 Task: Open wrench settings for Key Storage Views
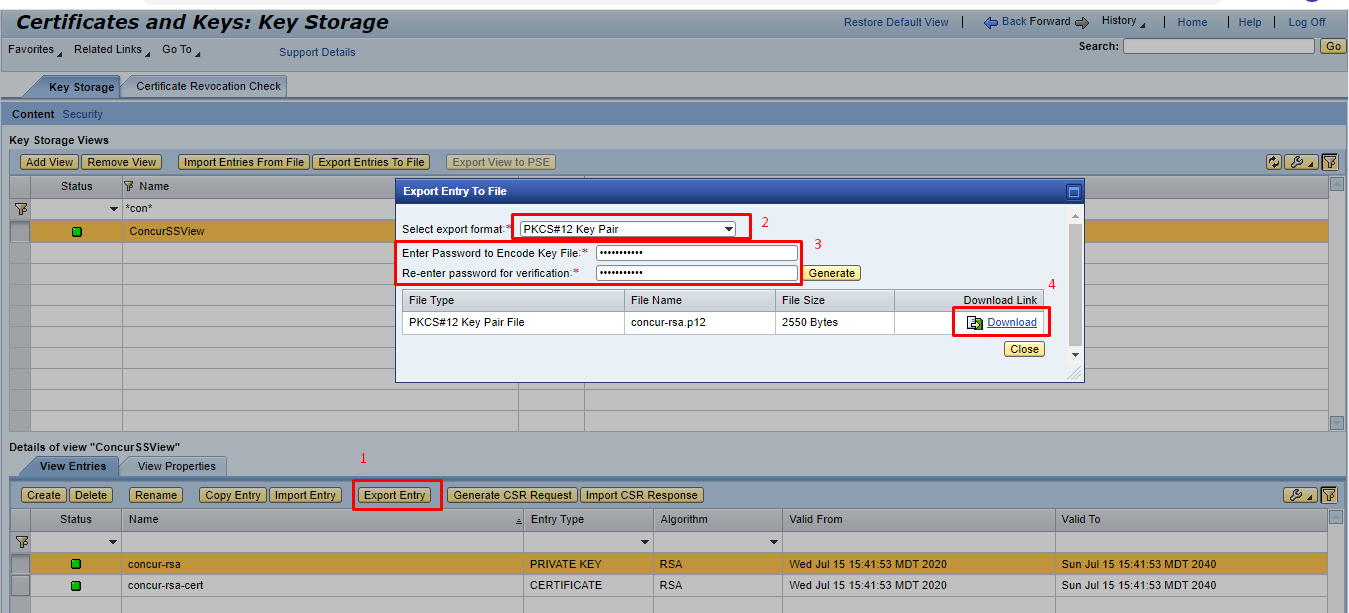(1301, 162)
